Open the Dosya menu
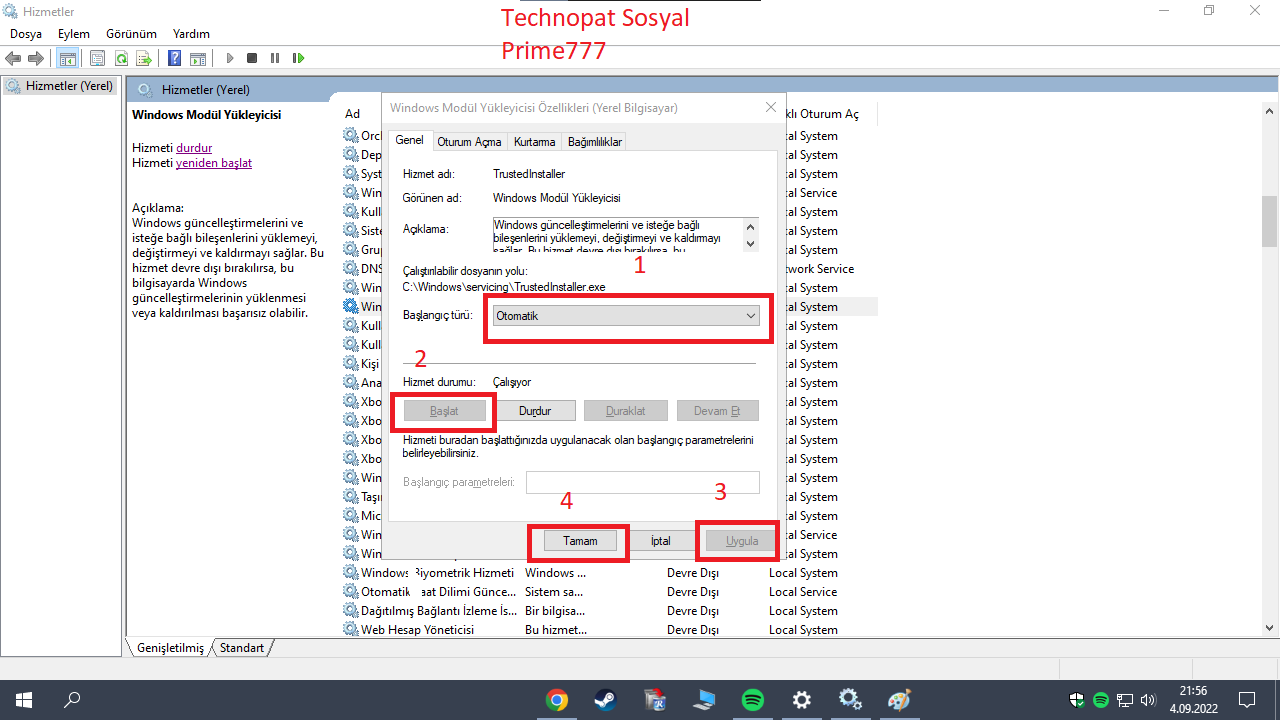 point(26,33)
